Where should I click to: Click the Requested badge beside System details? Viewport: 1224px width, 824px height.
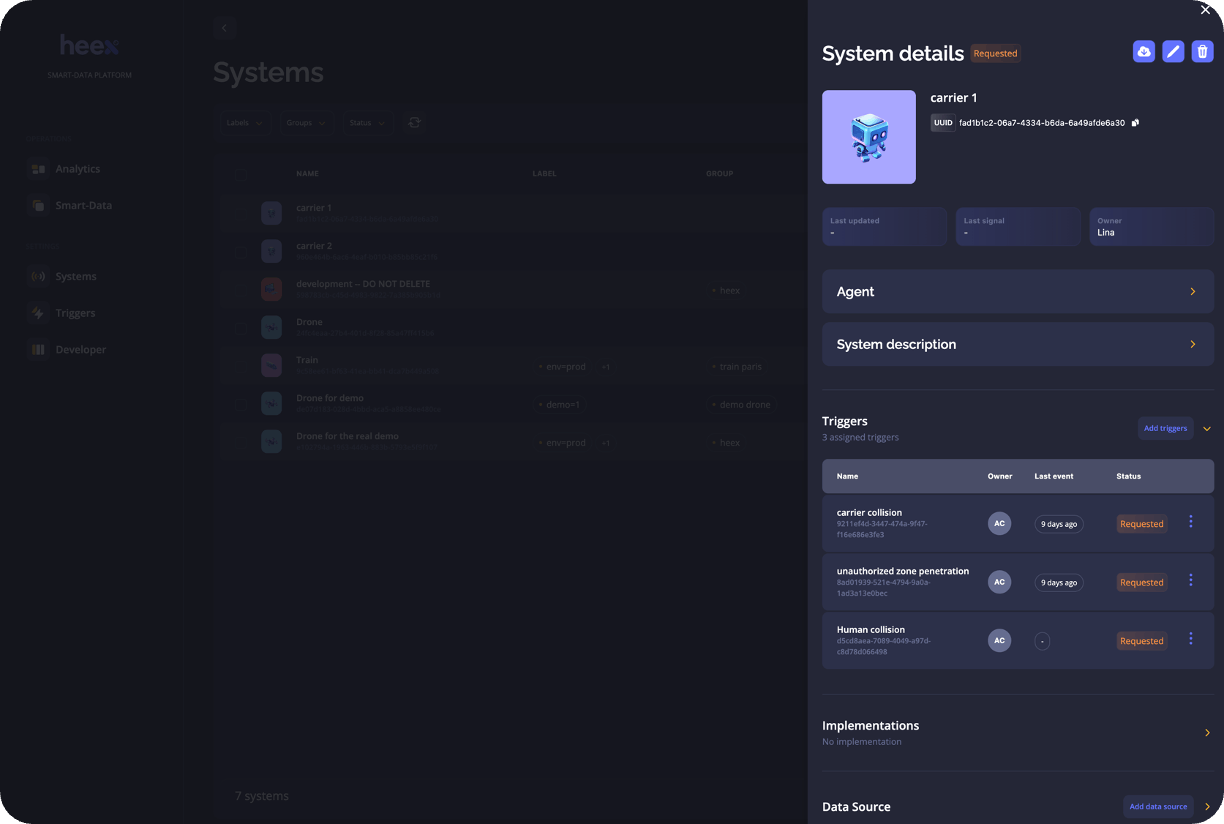(x=995, y=54)
